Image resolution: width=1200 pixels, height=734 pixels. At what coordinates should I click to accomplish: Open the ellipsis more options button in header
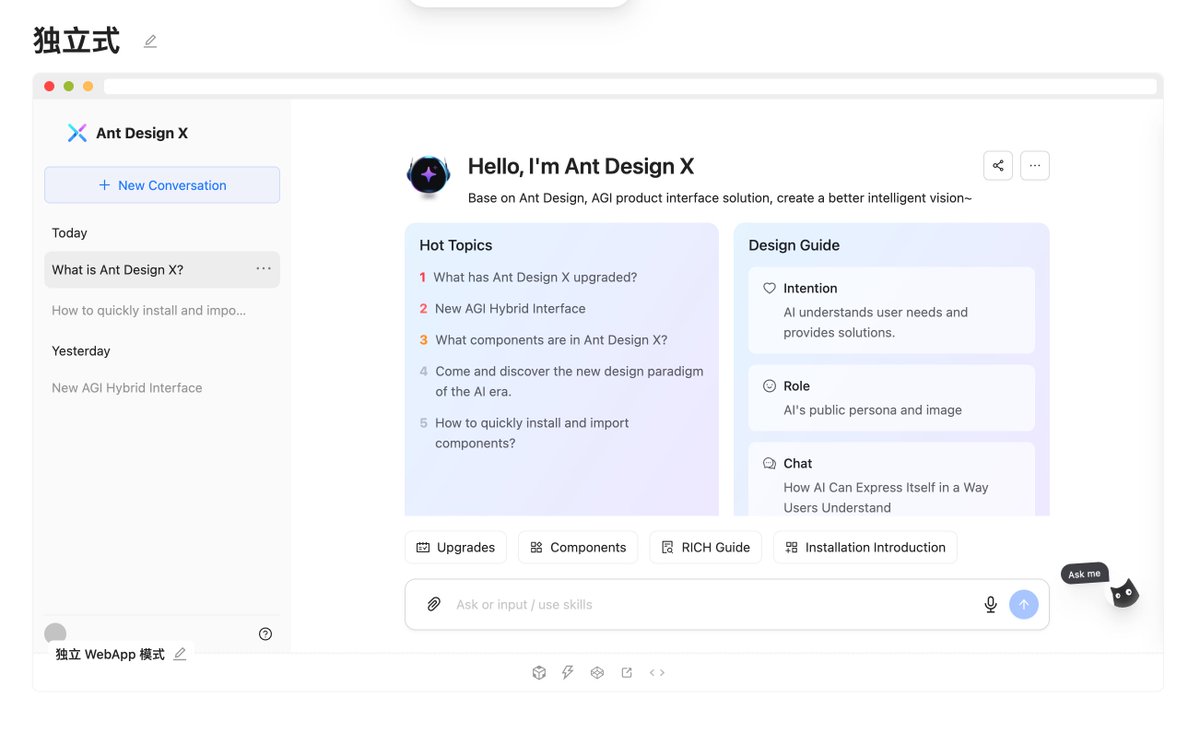point(1035,166)
